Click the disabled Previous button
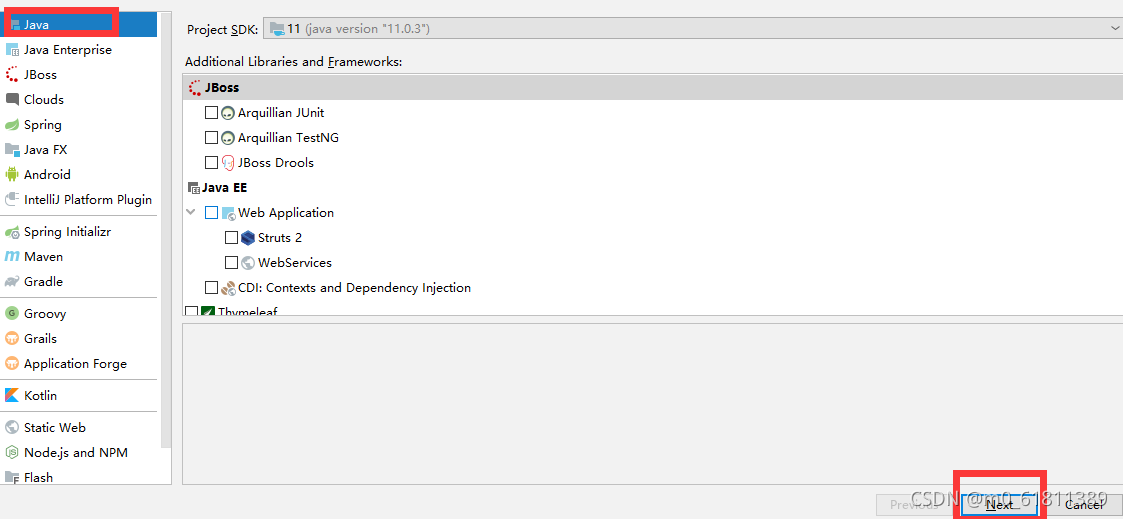 click(914, 505)
